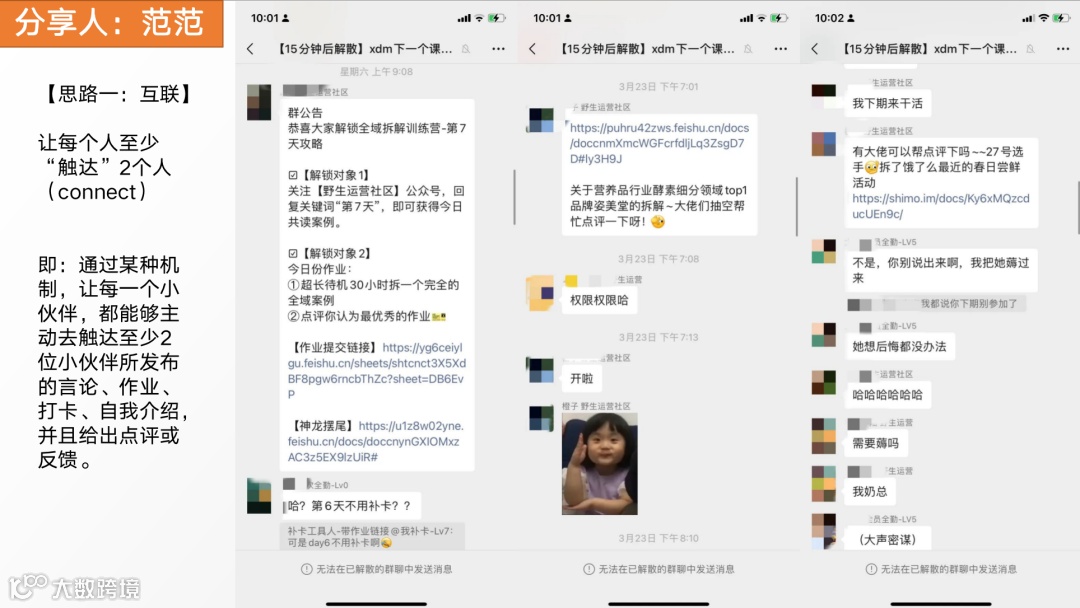Tap muted bell icon in first chat title
The height and width of the screenshot is (608, 1080).
pos(466,49)
